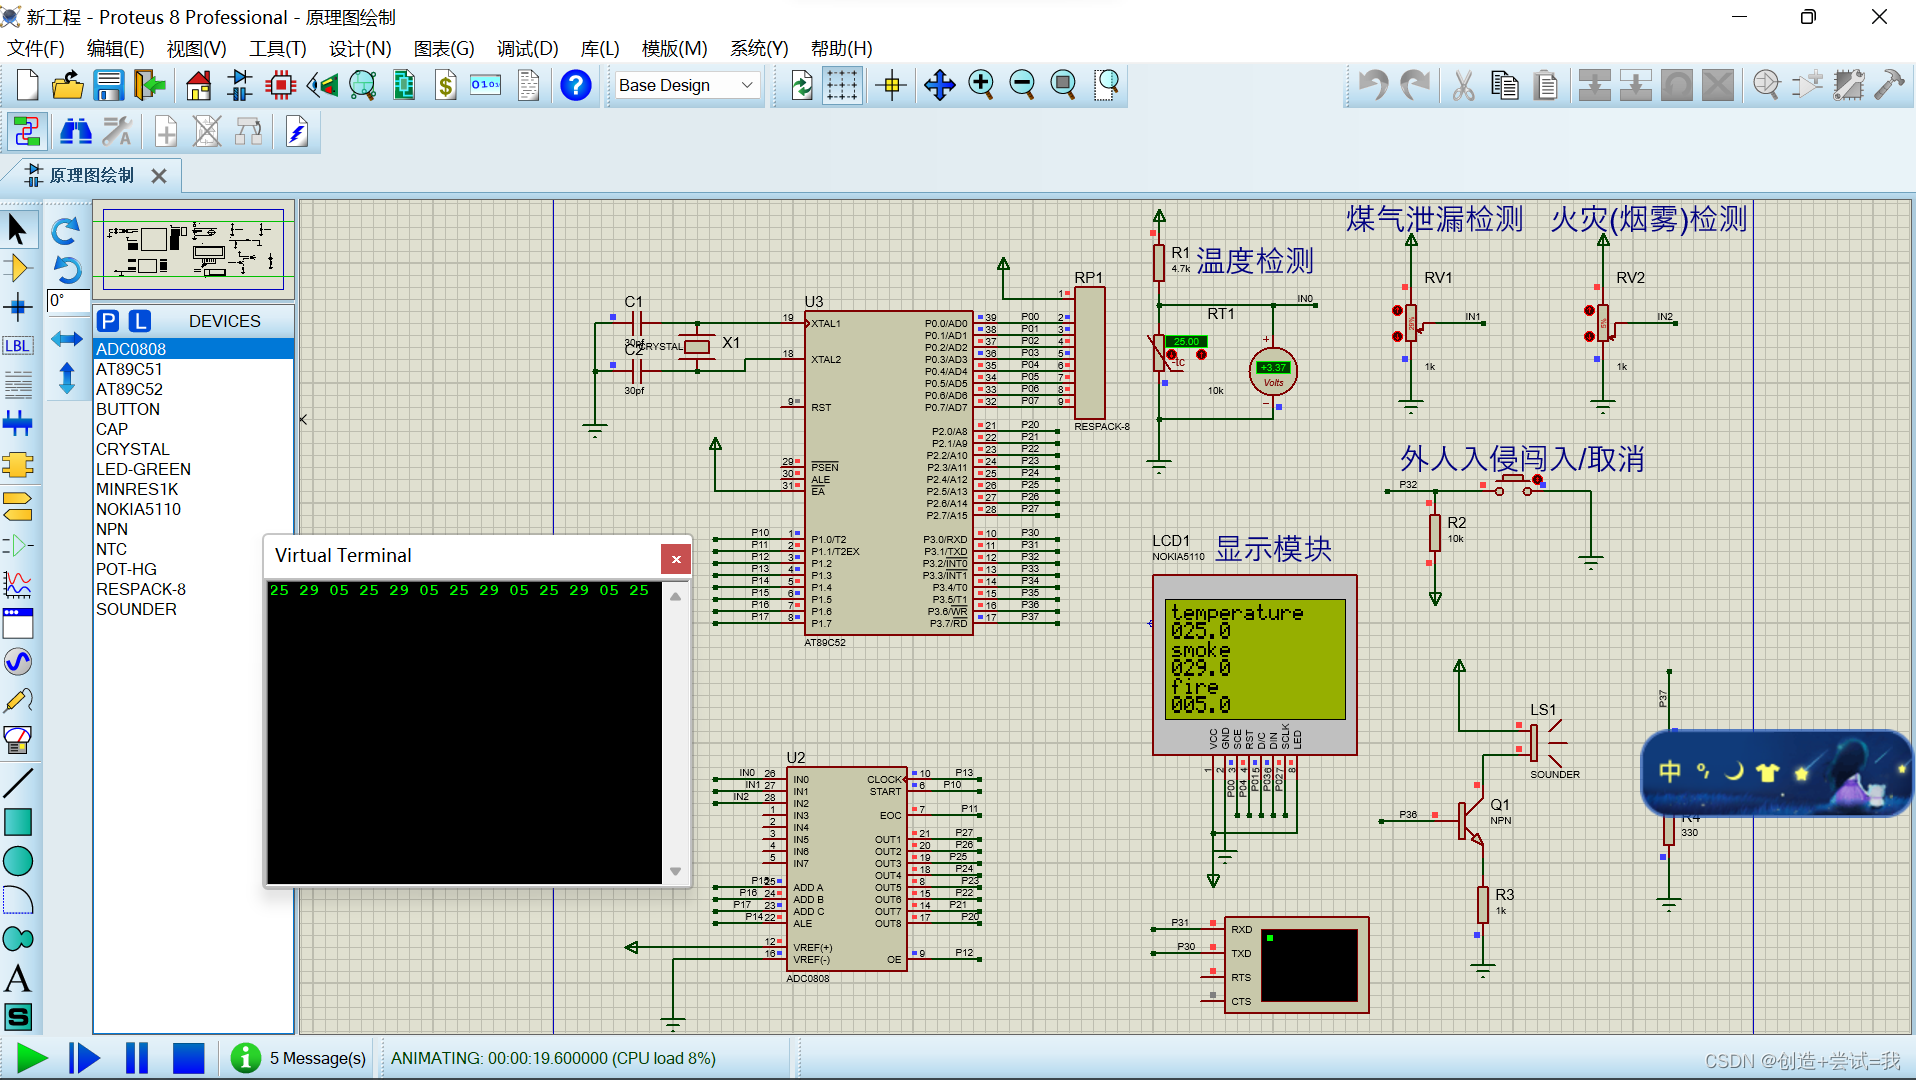The width and height of the screenshot is (1916, 1080).
Task: Open the blue Help question icon
Action: 575,86
